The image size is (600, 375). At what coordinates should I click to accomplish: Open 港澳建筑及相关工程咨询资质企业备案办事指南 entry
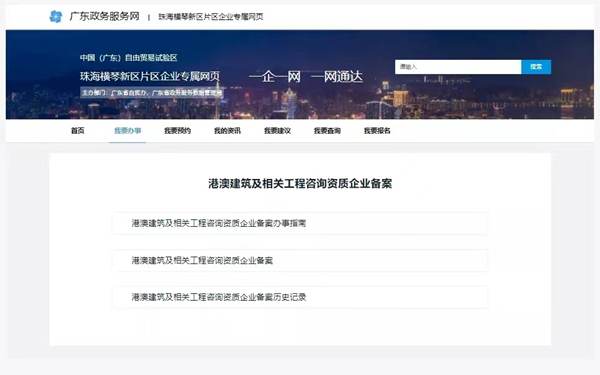click(x=300, y=223)
